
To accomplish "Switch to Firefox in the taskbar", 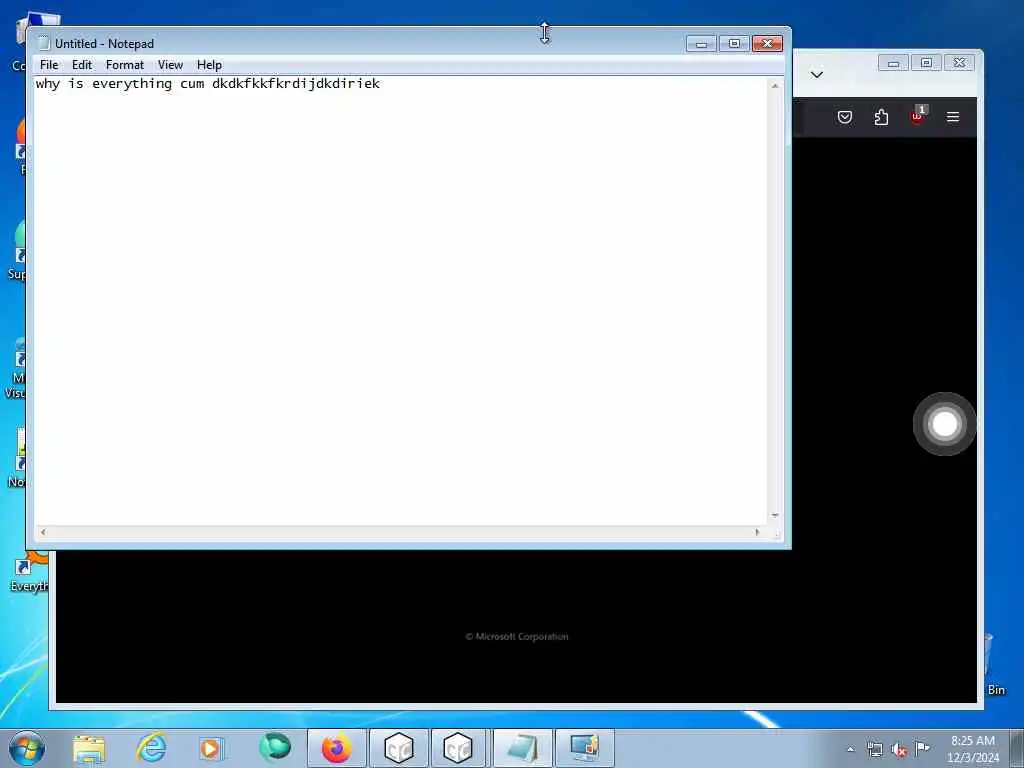I will coord(336,748).
